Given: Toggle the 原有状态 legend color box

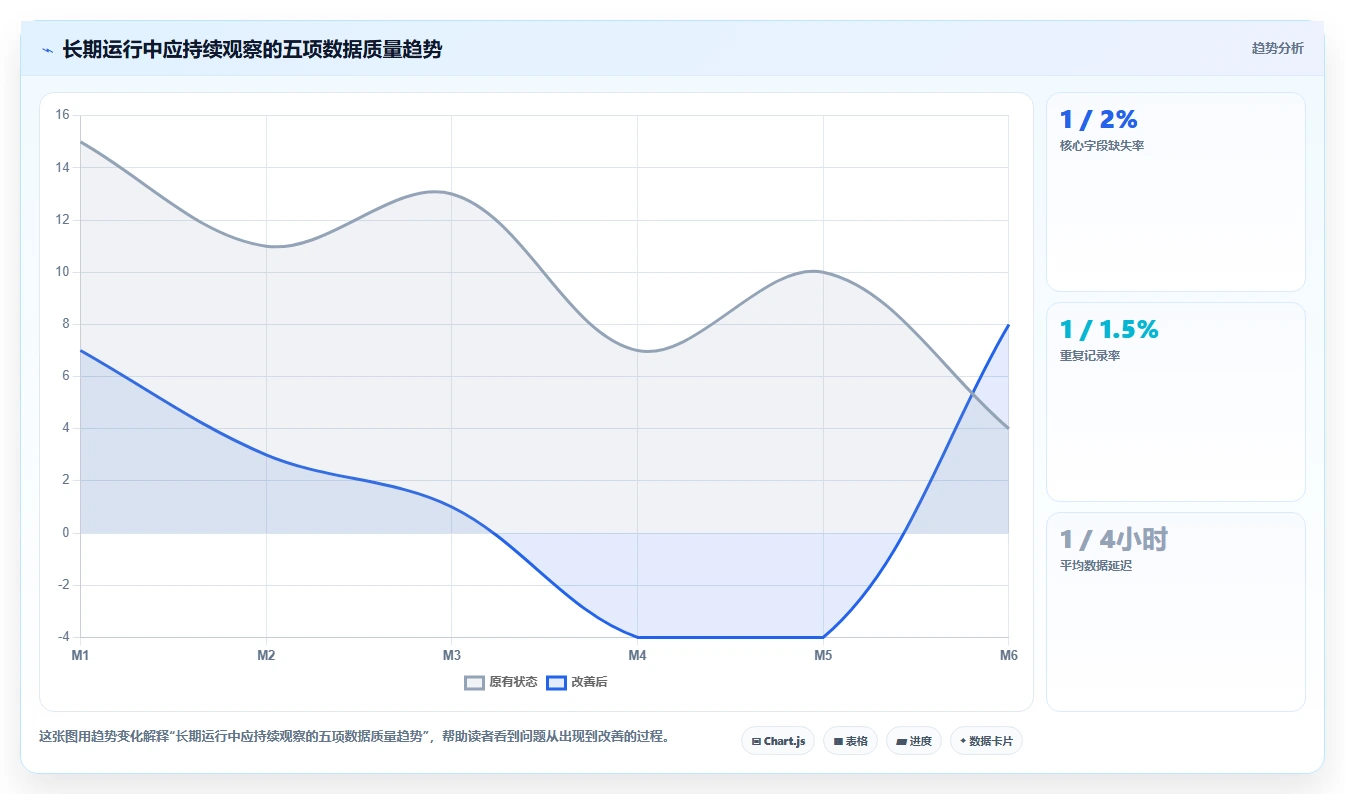Looking at the screenshot, I should (x=474, y=682).
